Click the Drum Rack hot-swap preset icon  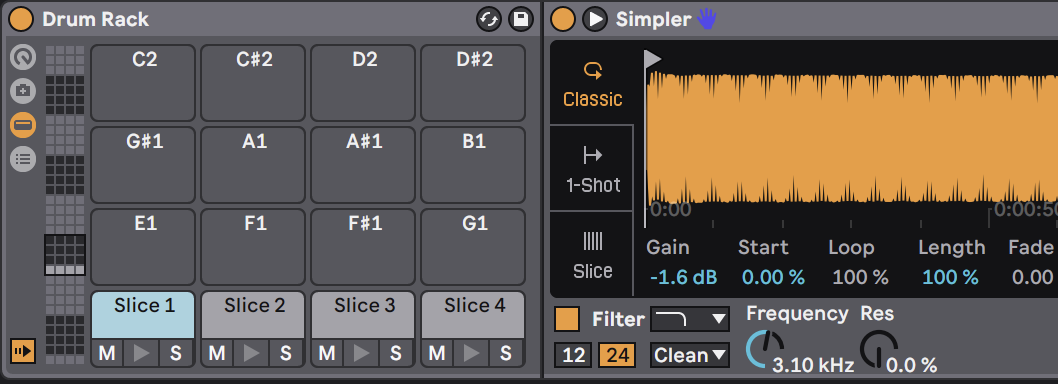click(489, 19)
